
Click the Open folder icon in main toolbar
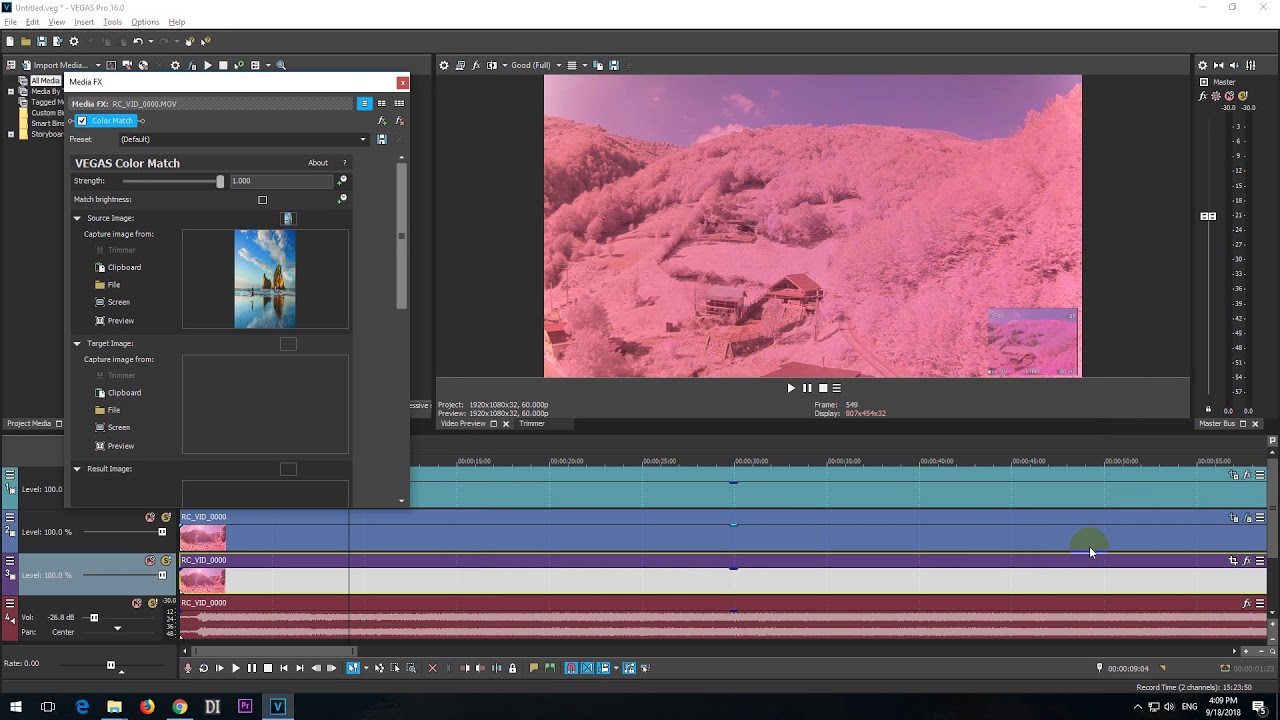(x=26, y=41)
